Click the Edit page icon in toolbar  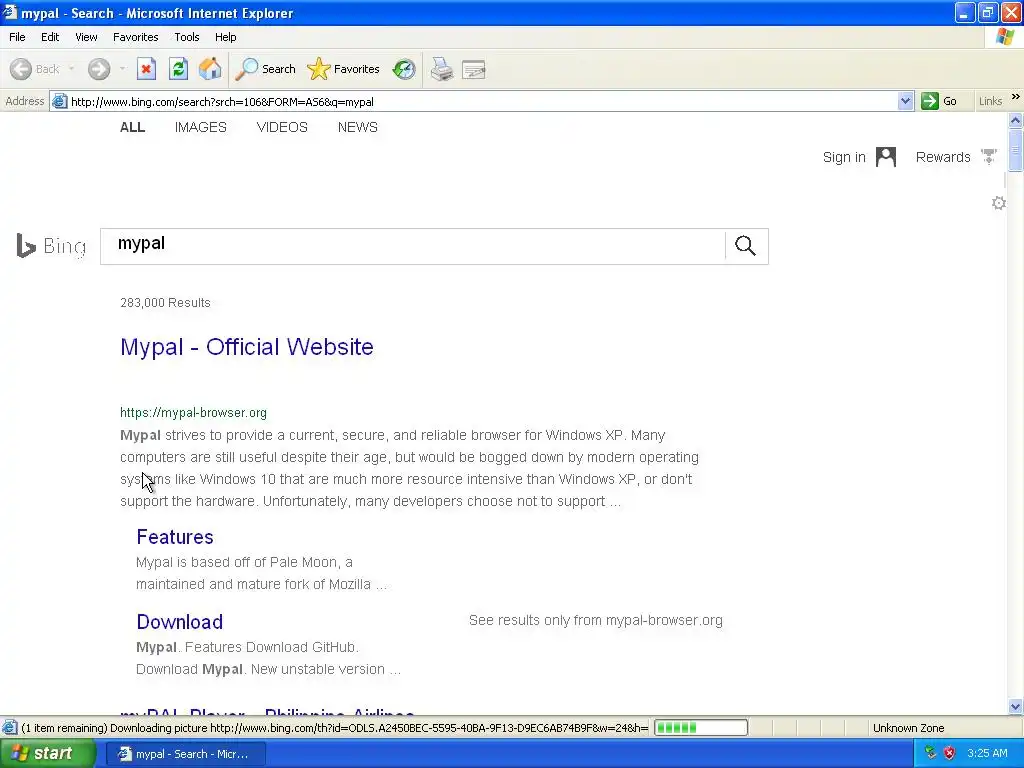(474, 69)
